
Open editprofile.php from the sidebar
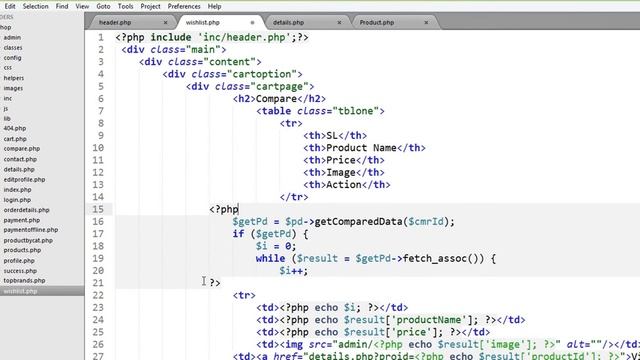[24, 179]
